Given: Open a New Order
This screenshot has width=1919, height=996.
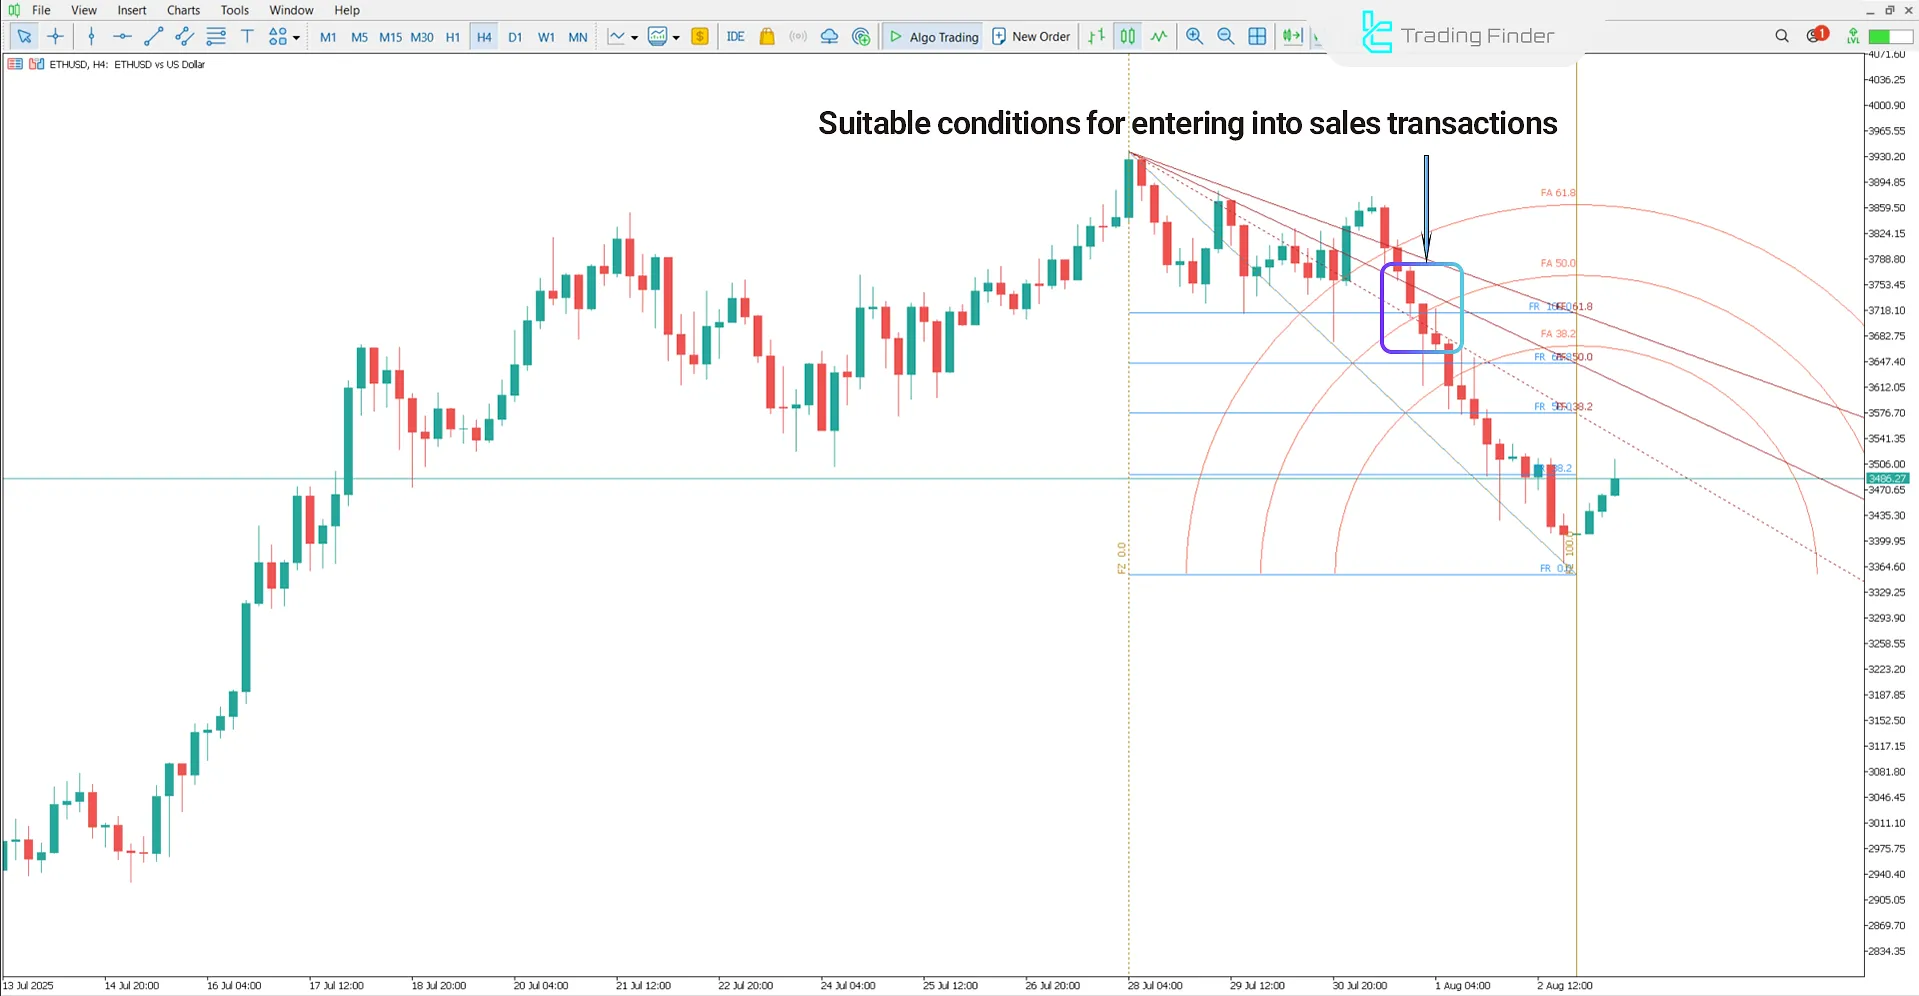Looking at the screenshot, I should (x=1031, y=37).
